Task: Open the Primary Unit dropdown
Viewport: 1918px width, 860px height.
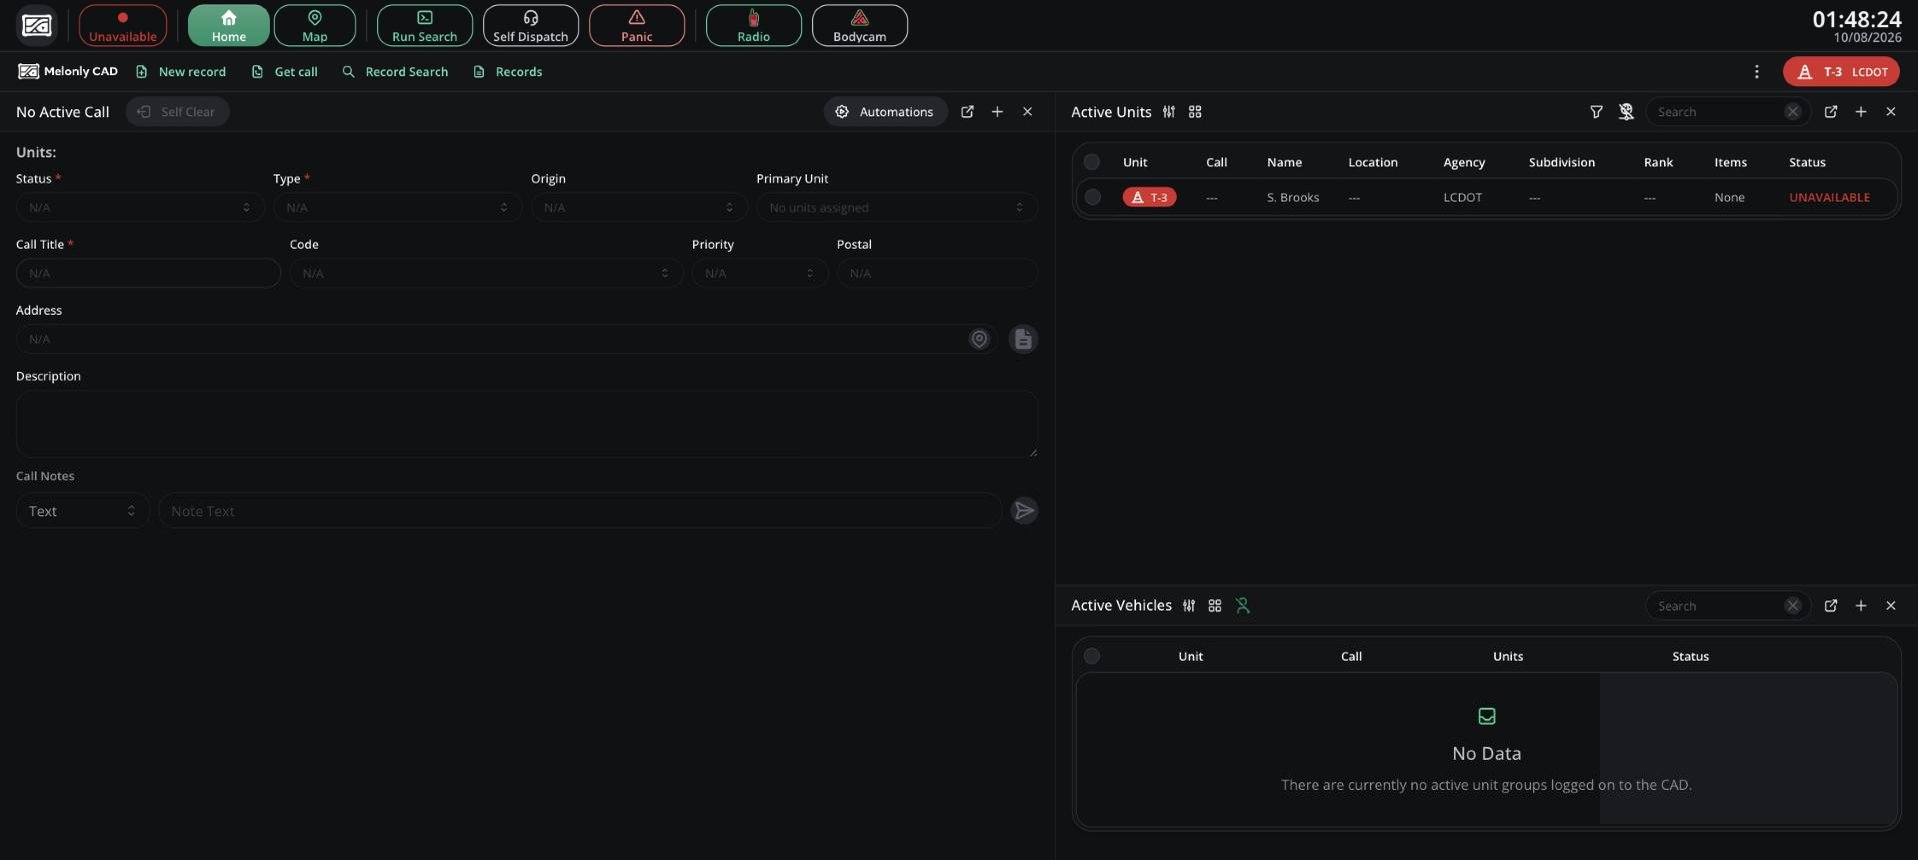Action: coord(897,207)
